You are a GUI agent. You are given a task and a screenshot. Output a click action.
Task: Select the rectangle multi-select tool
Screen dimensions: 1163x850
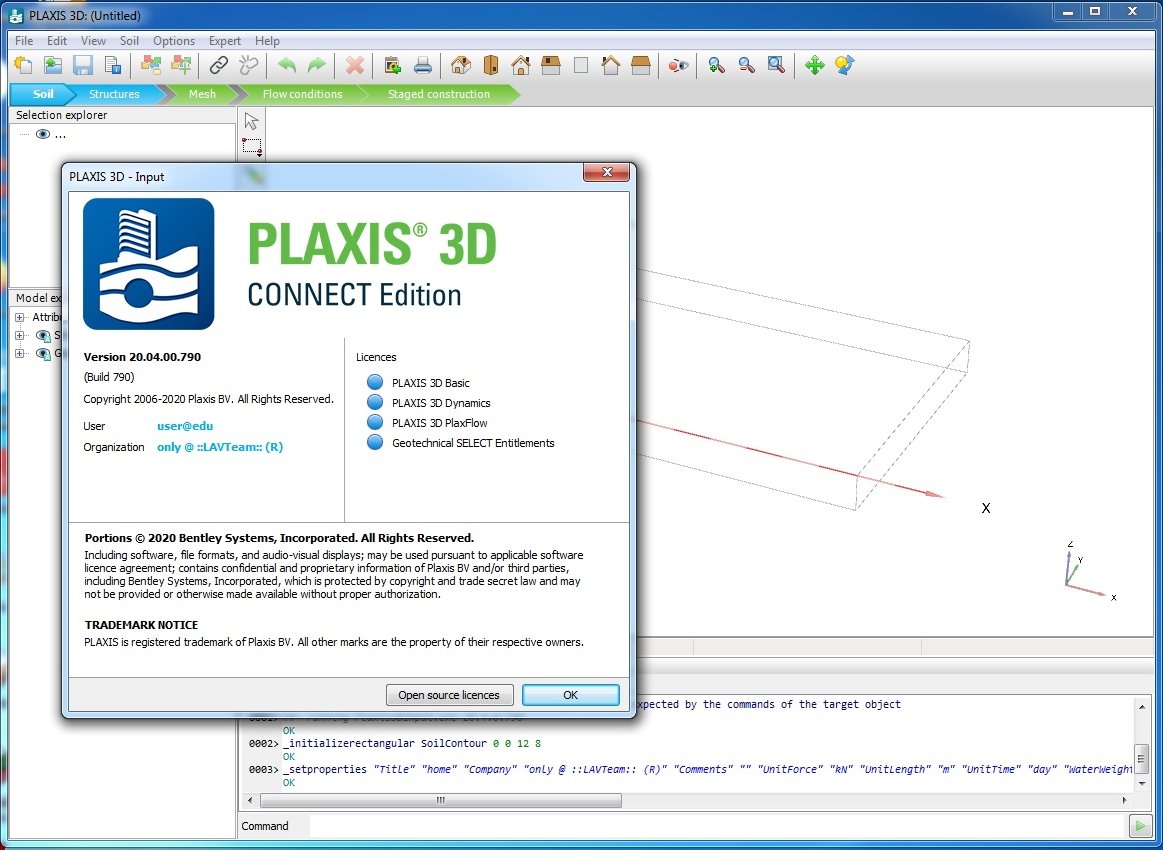[x=252, y=146]
